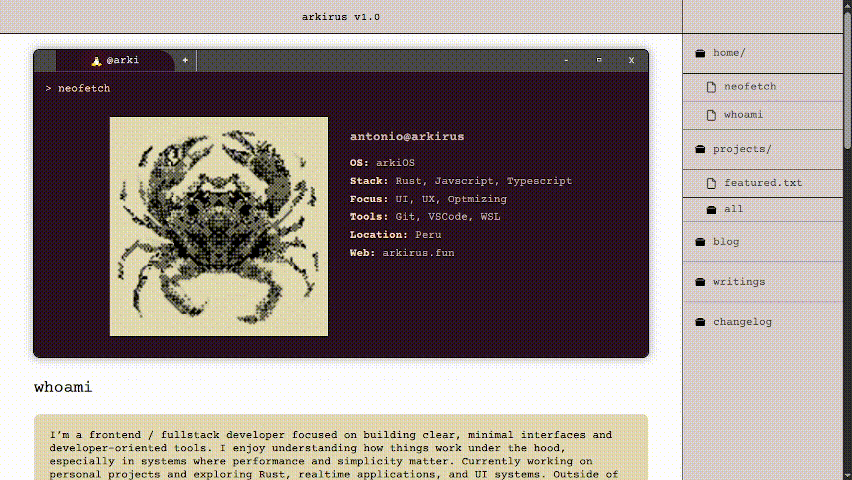Select the @arki terminal tab
The image size is (852, 480).
122,61
